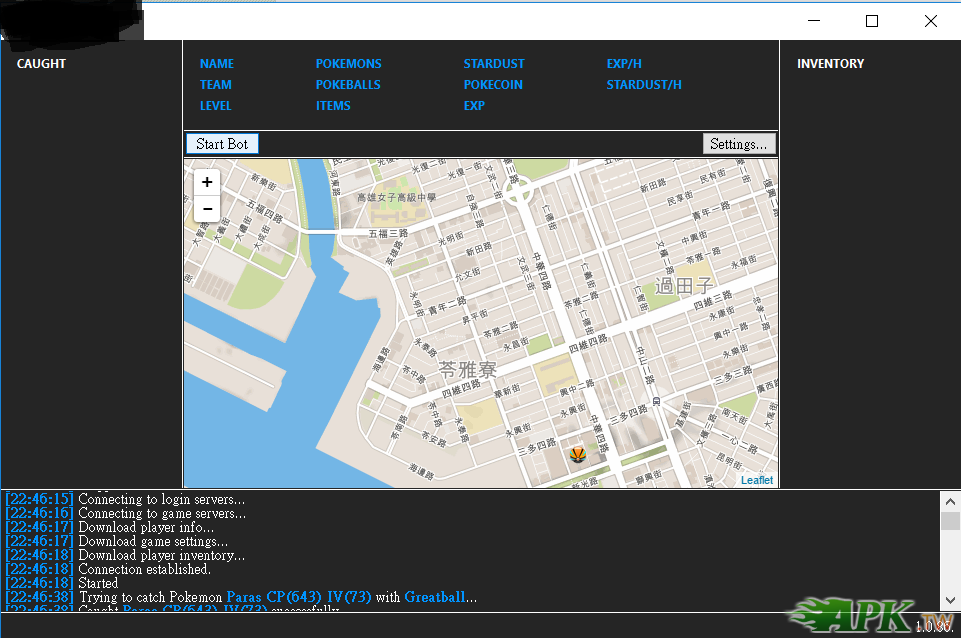Click the POKEBALLS stat label

point(348,85)
